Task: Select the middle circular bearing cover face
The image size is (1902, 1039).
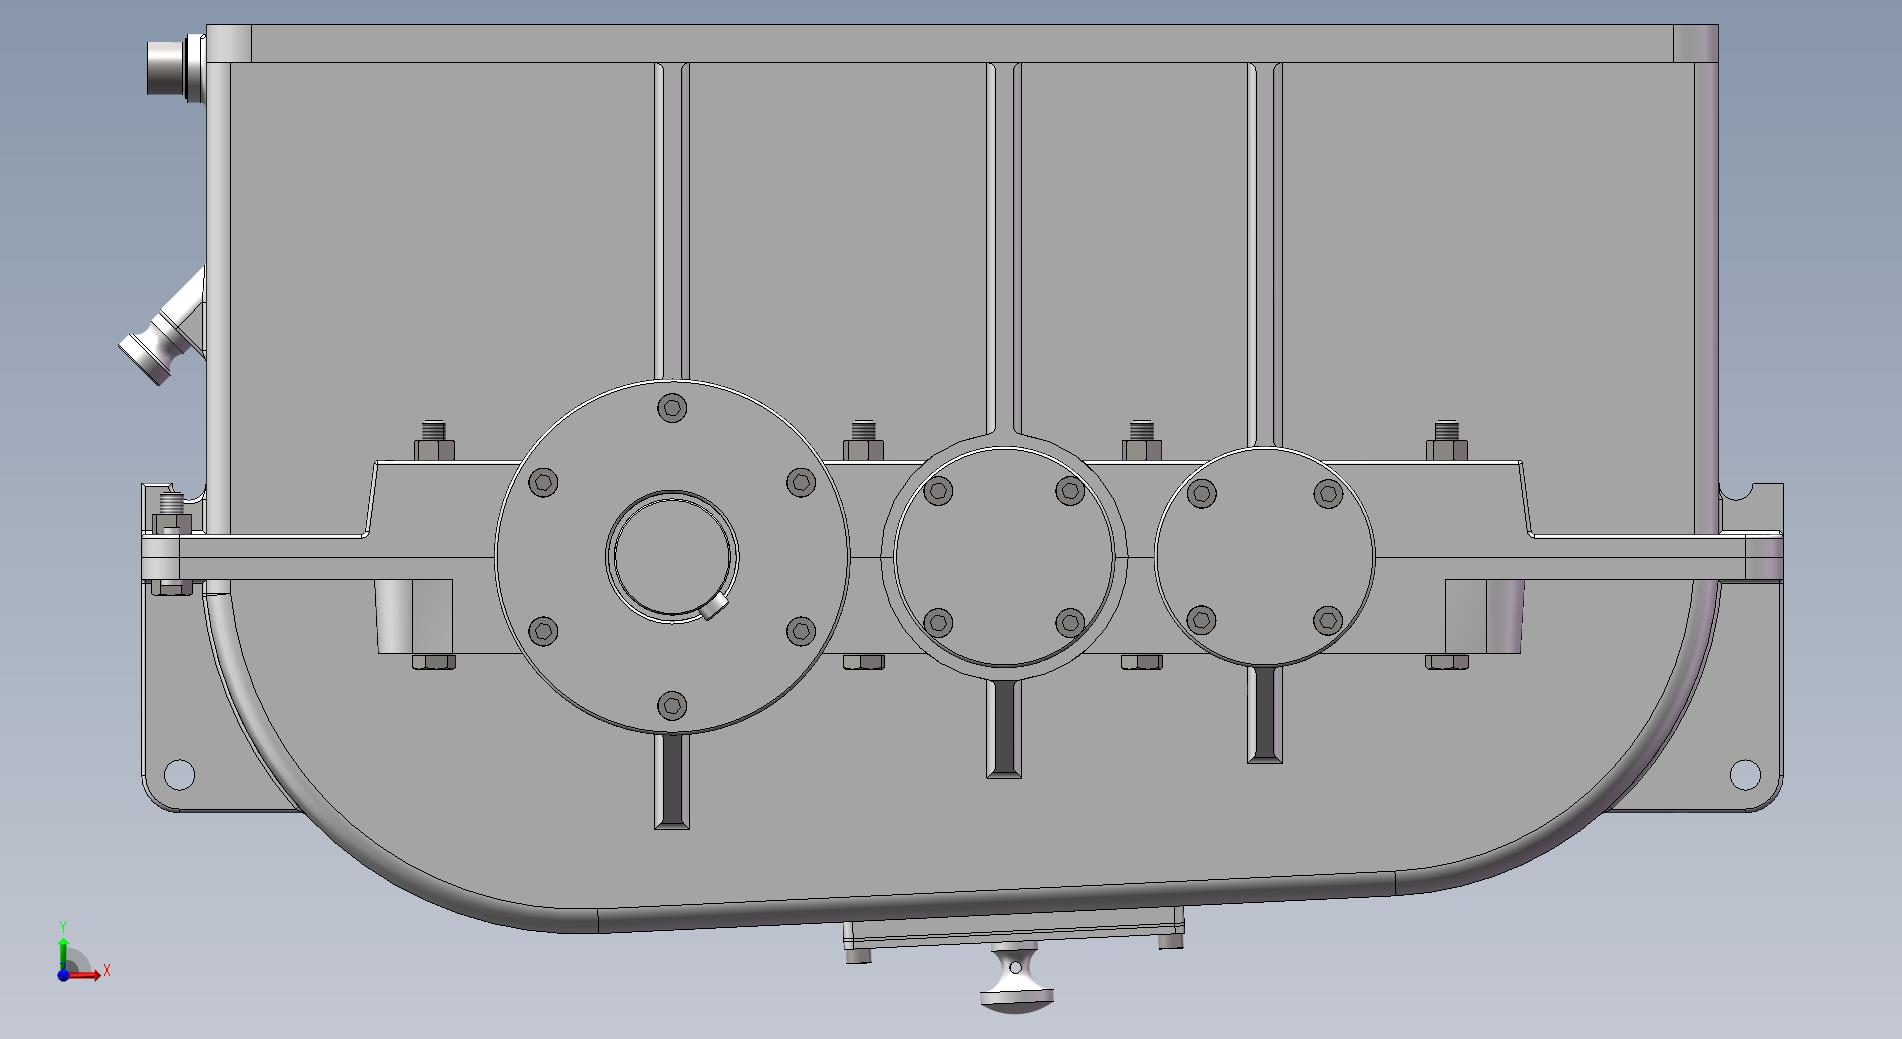Action: pos(1003,556)
